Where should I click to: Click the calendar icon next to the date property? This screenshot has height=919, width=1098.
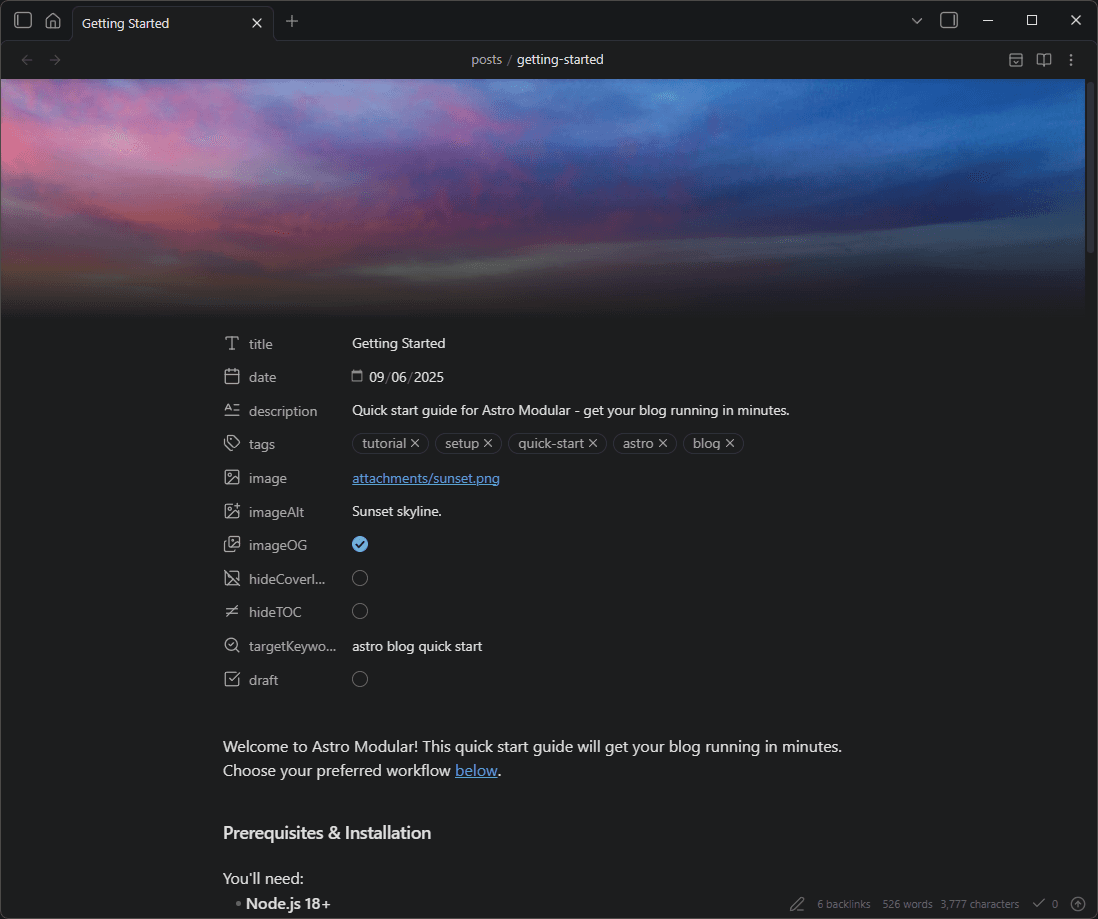tap(357, 376)
